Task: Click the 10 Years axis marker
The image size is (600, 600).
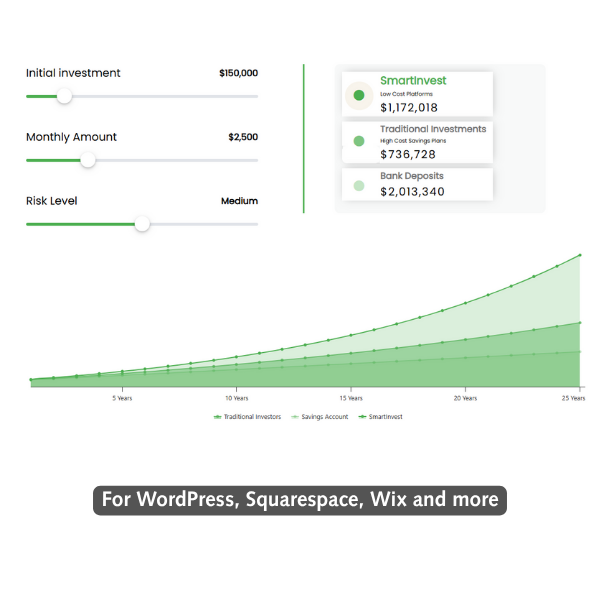Action: point(236,398)
